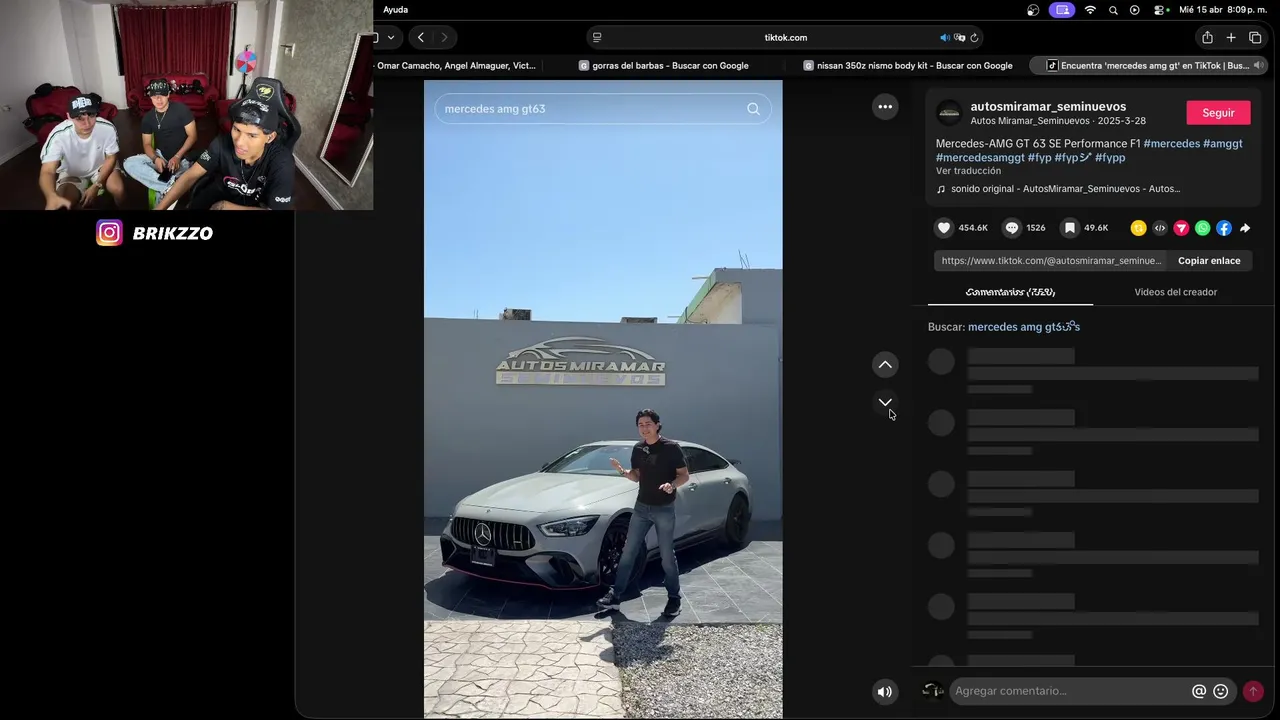Open the Comentarios tab
1280x720 pixels.
click(x=1010, y=292)
